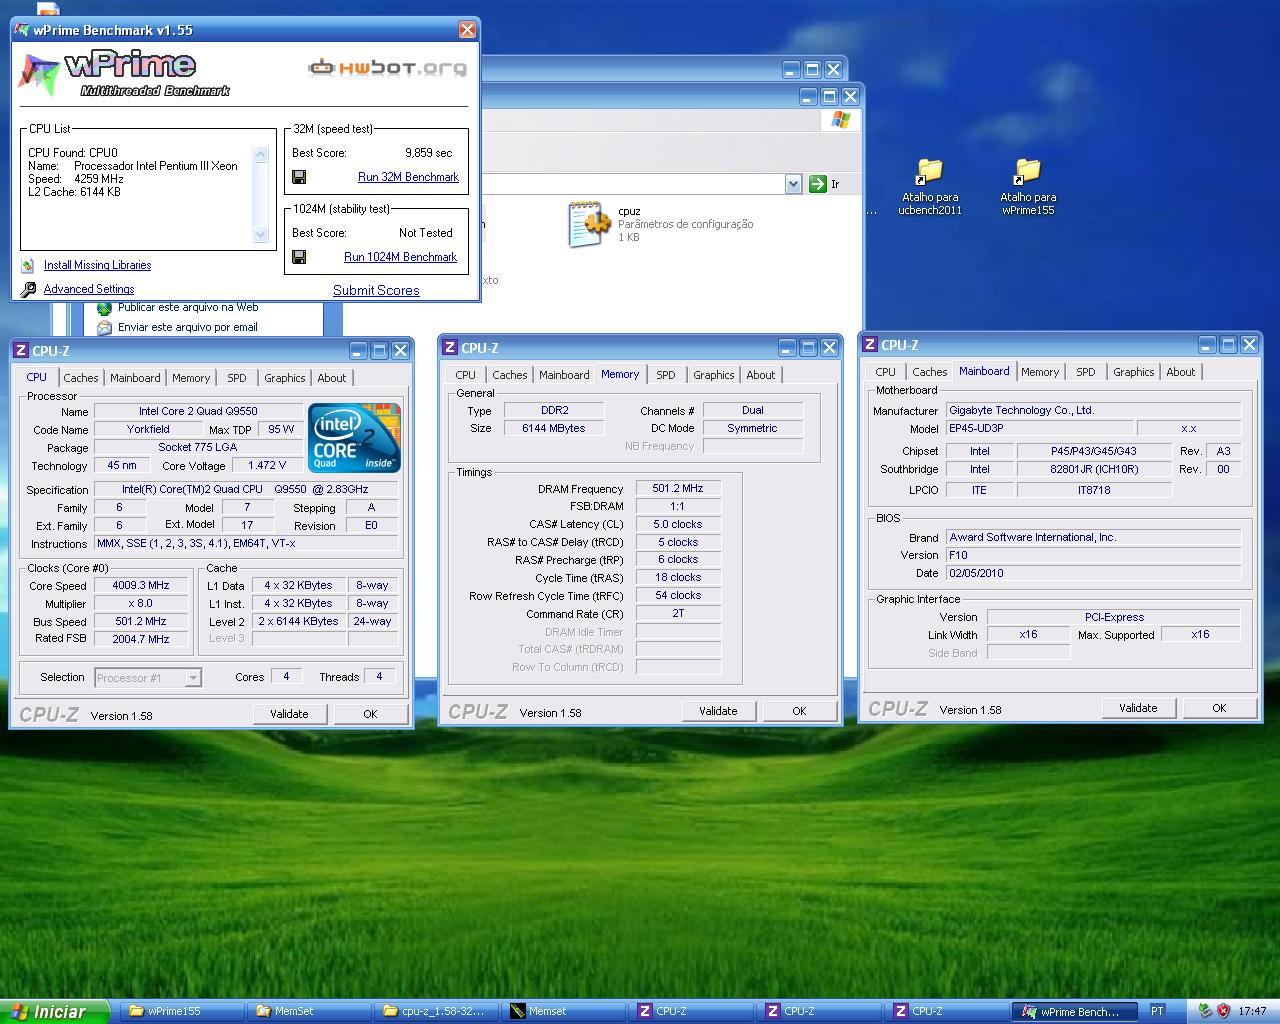The height and width of the screenshot is (1024, 1280).
Task: Click the save icon beside Run 32M Benchmark
Action: [x=299, y=177]
